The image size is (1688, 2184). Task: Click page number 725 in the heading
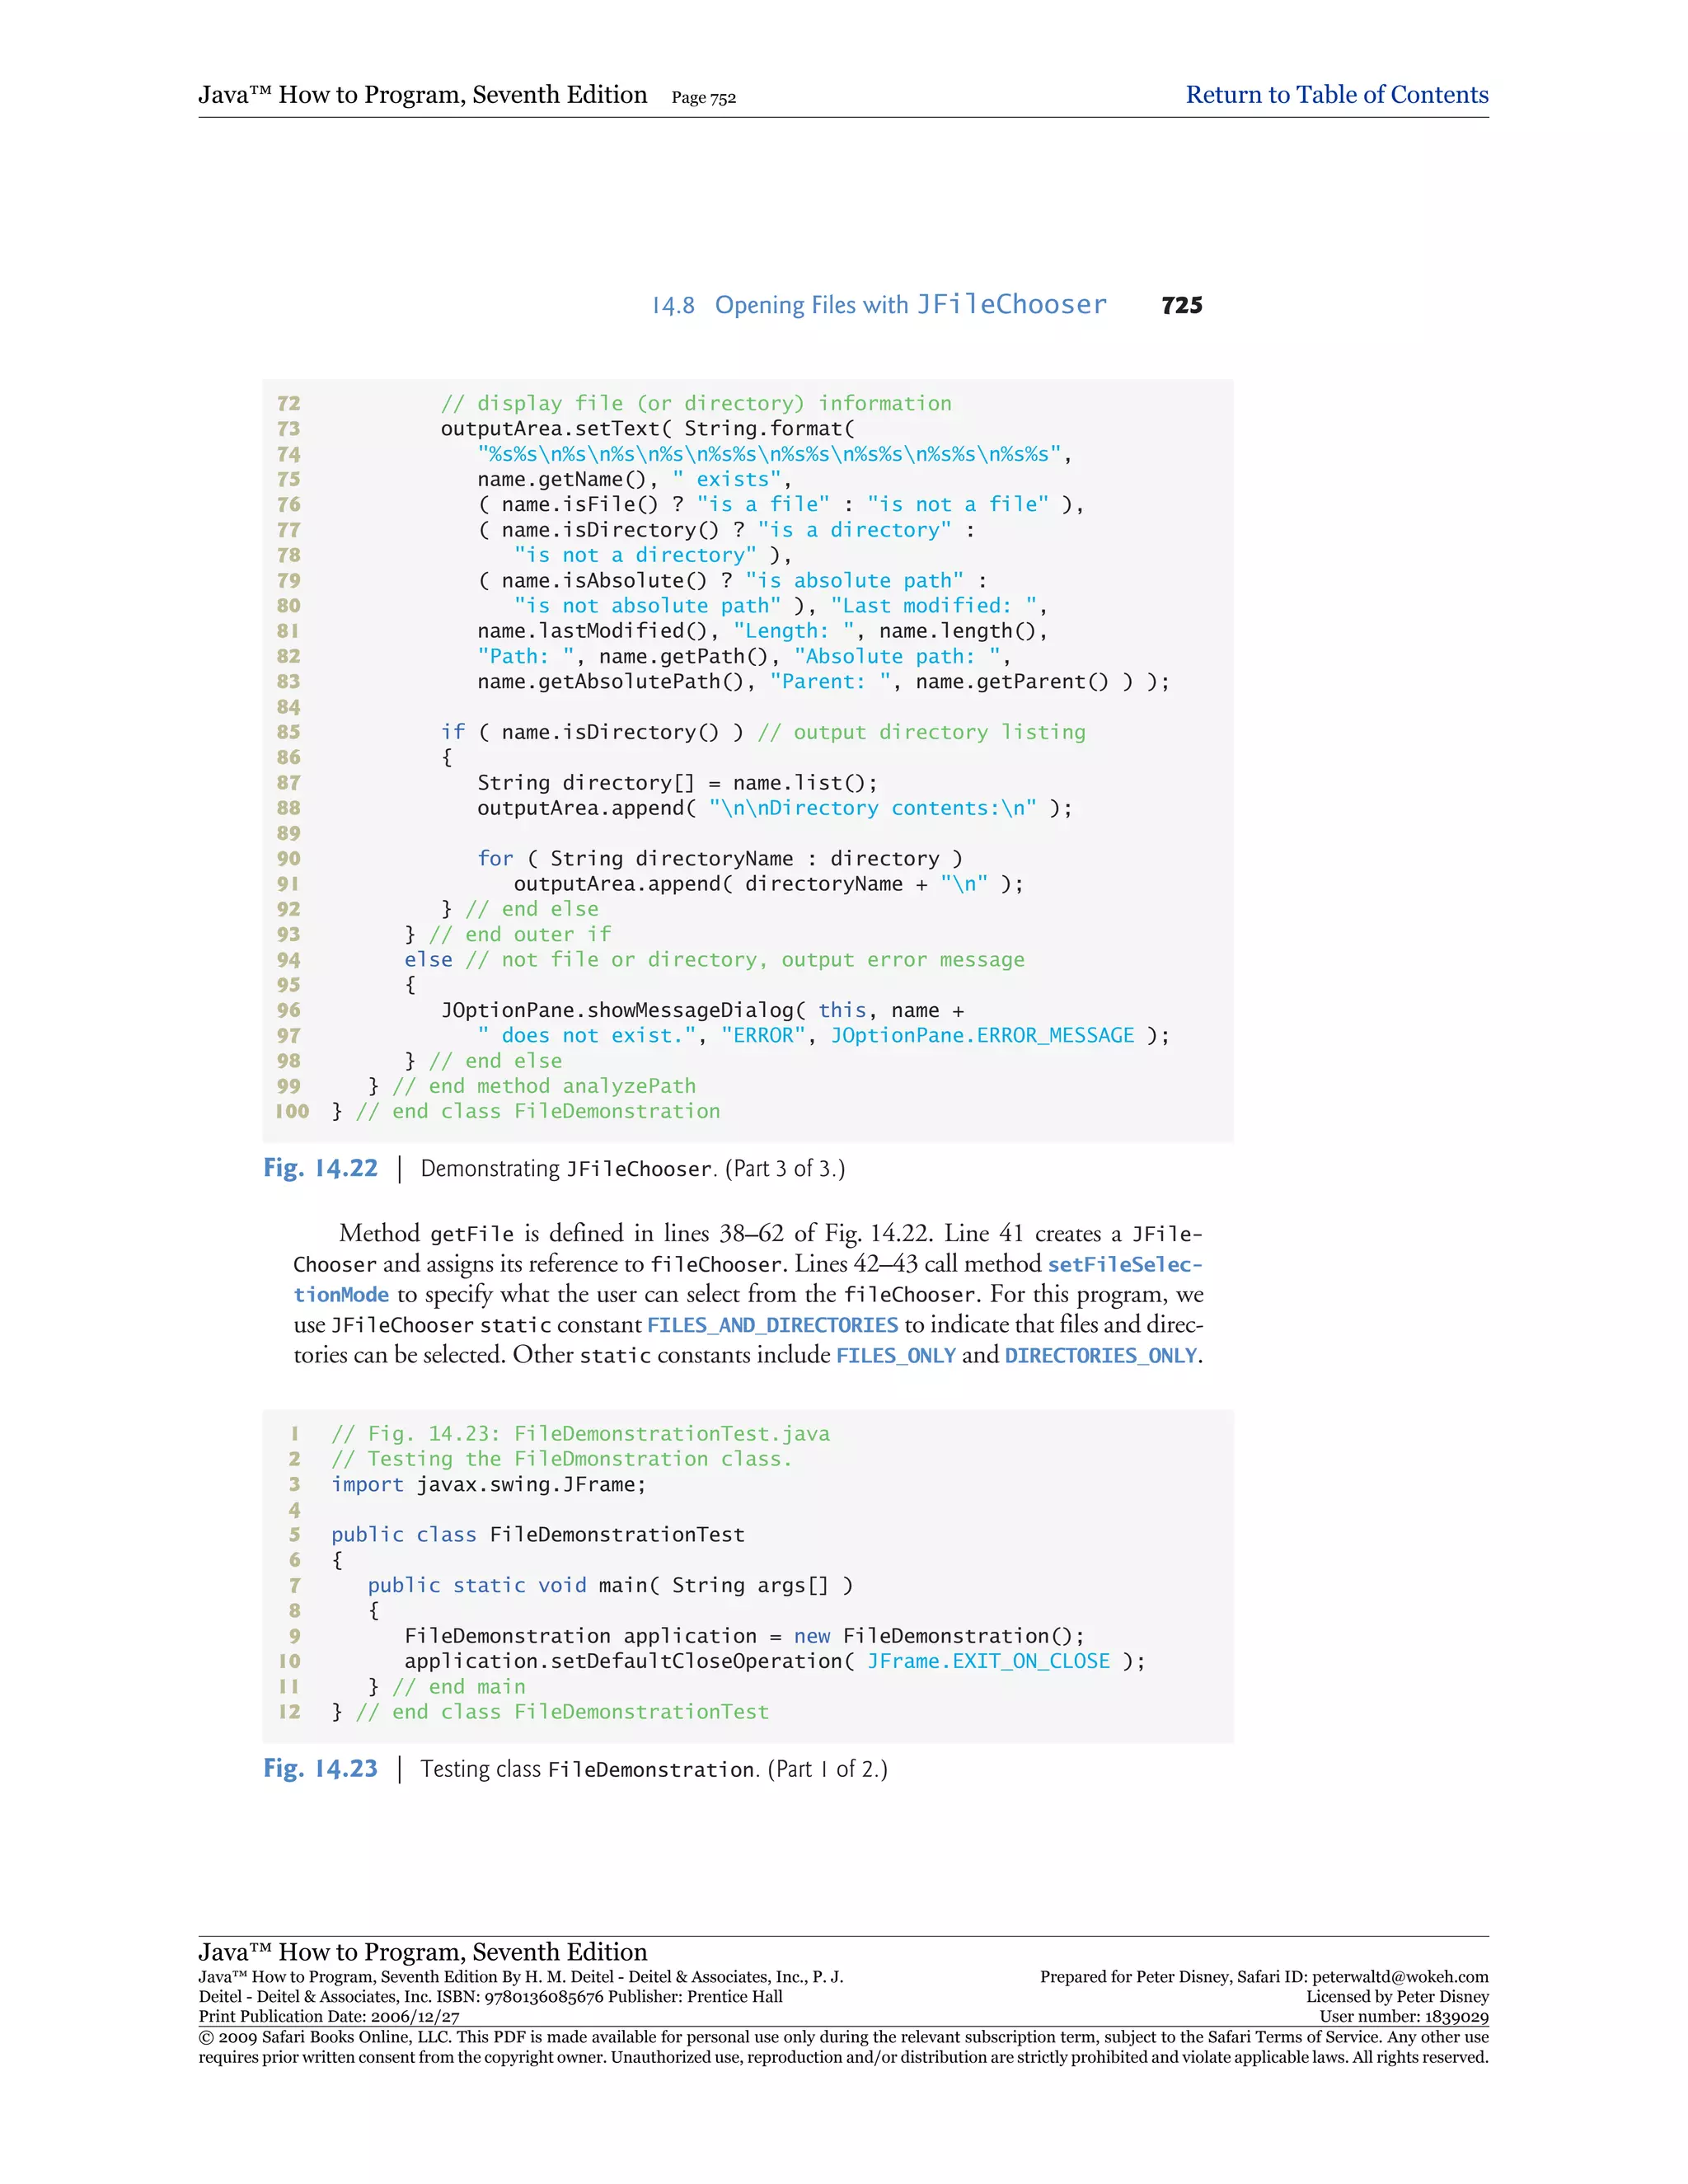coord(1181,306)
